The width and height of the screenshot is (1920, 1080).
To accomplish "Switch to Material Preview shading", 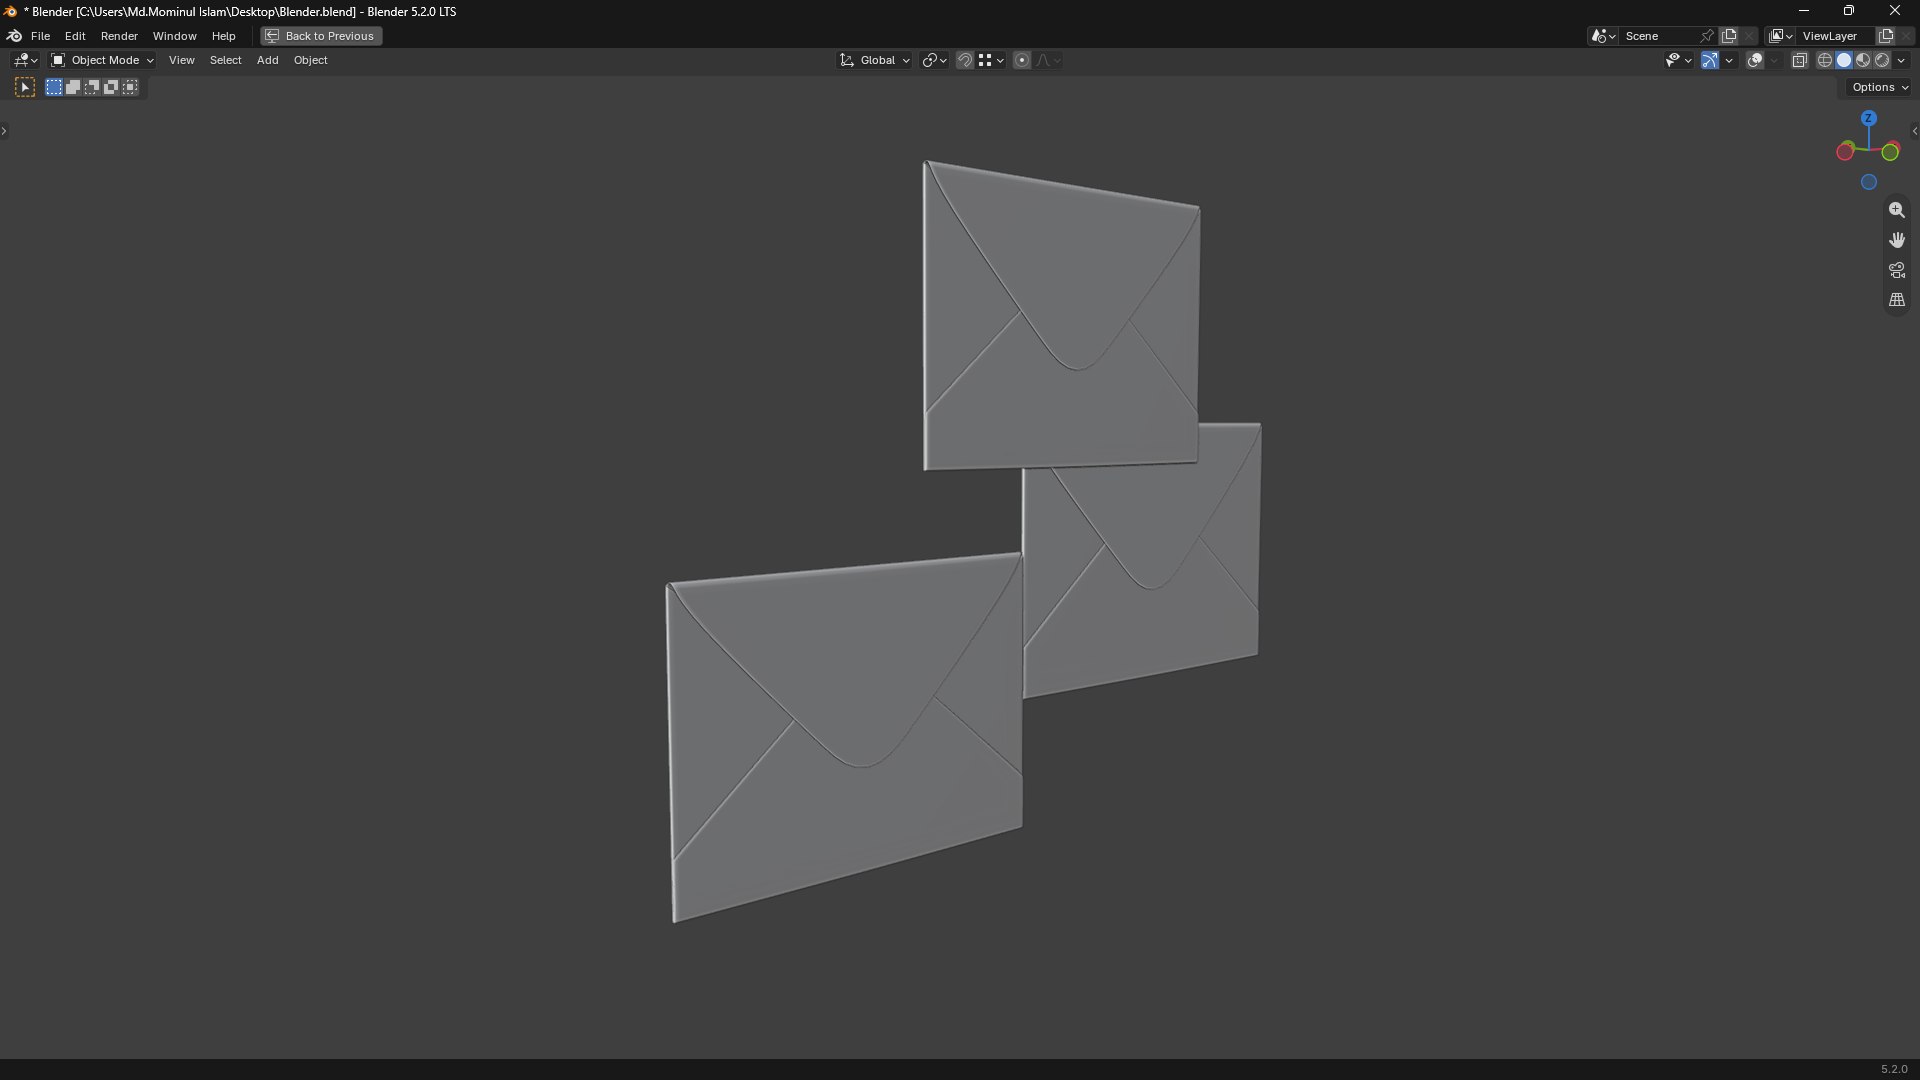I will coord(1863,61).
